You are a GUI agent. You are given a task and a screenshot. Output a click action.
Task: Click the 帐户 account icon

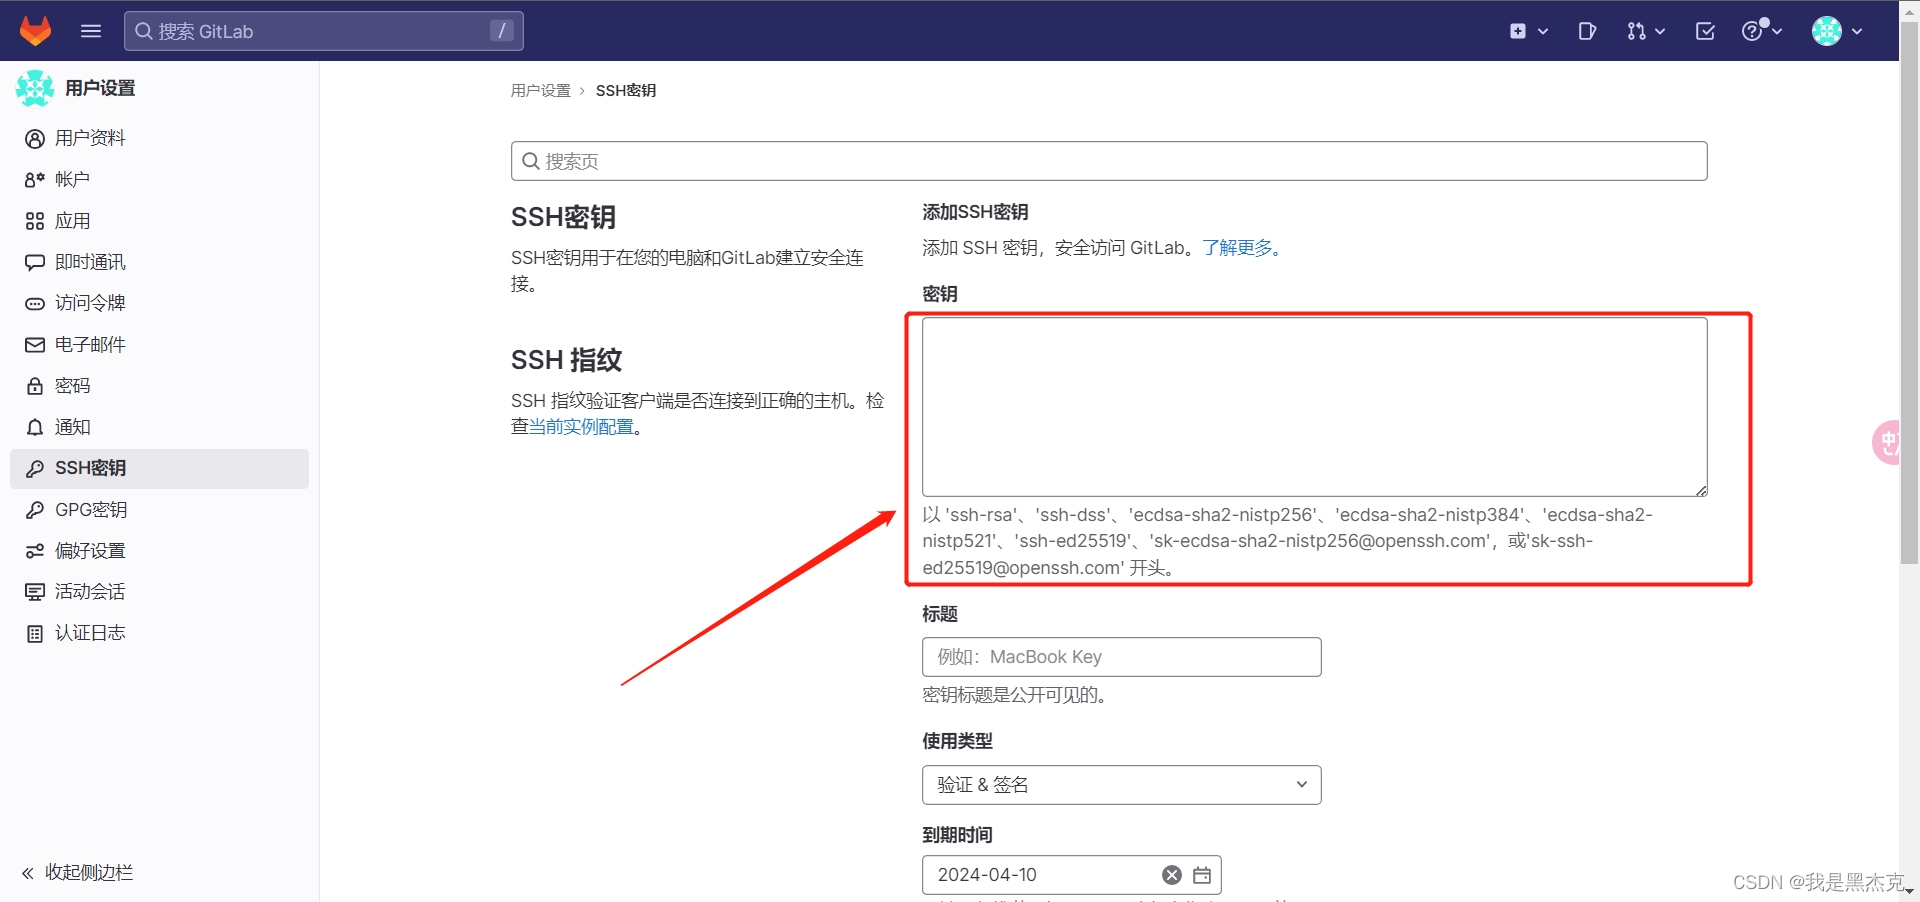tap(35, 180)
